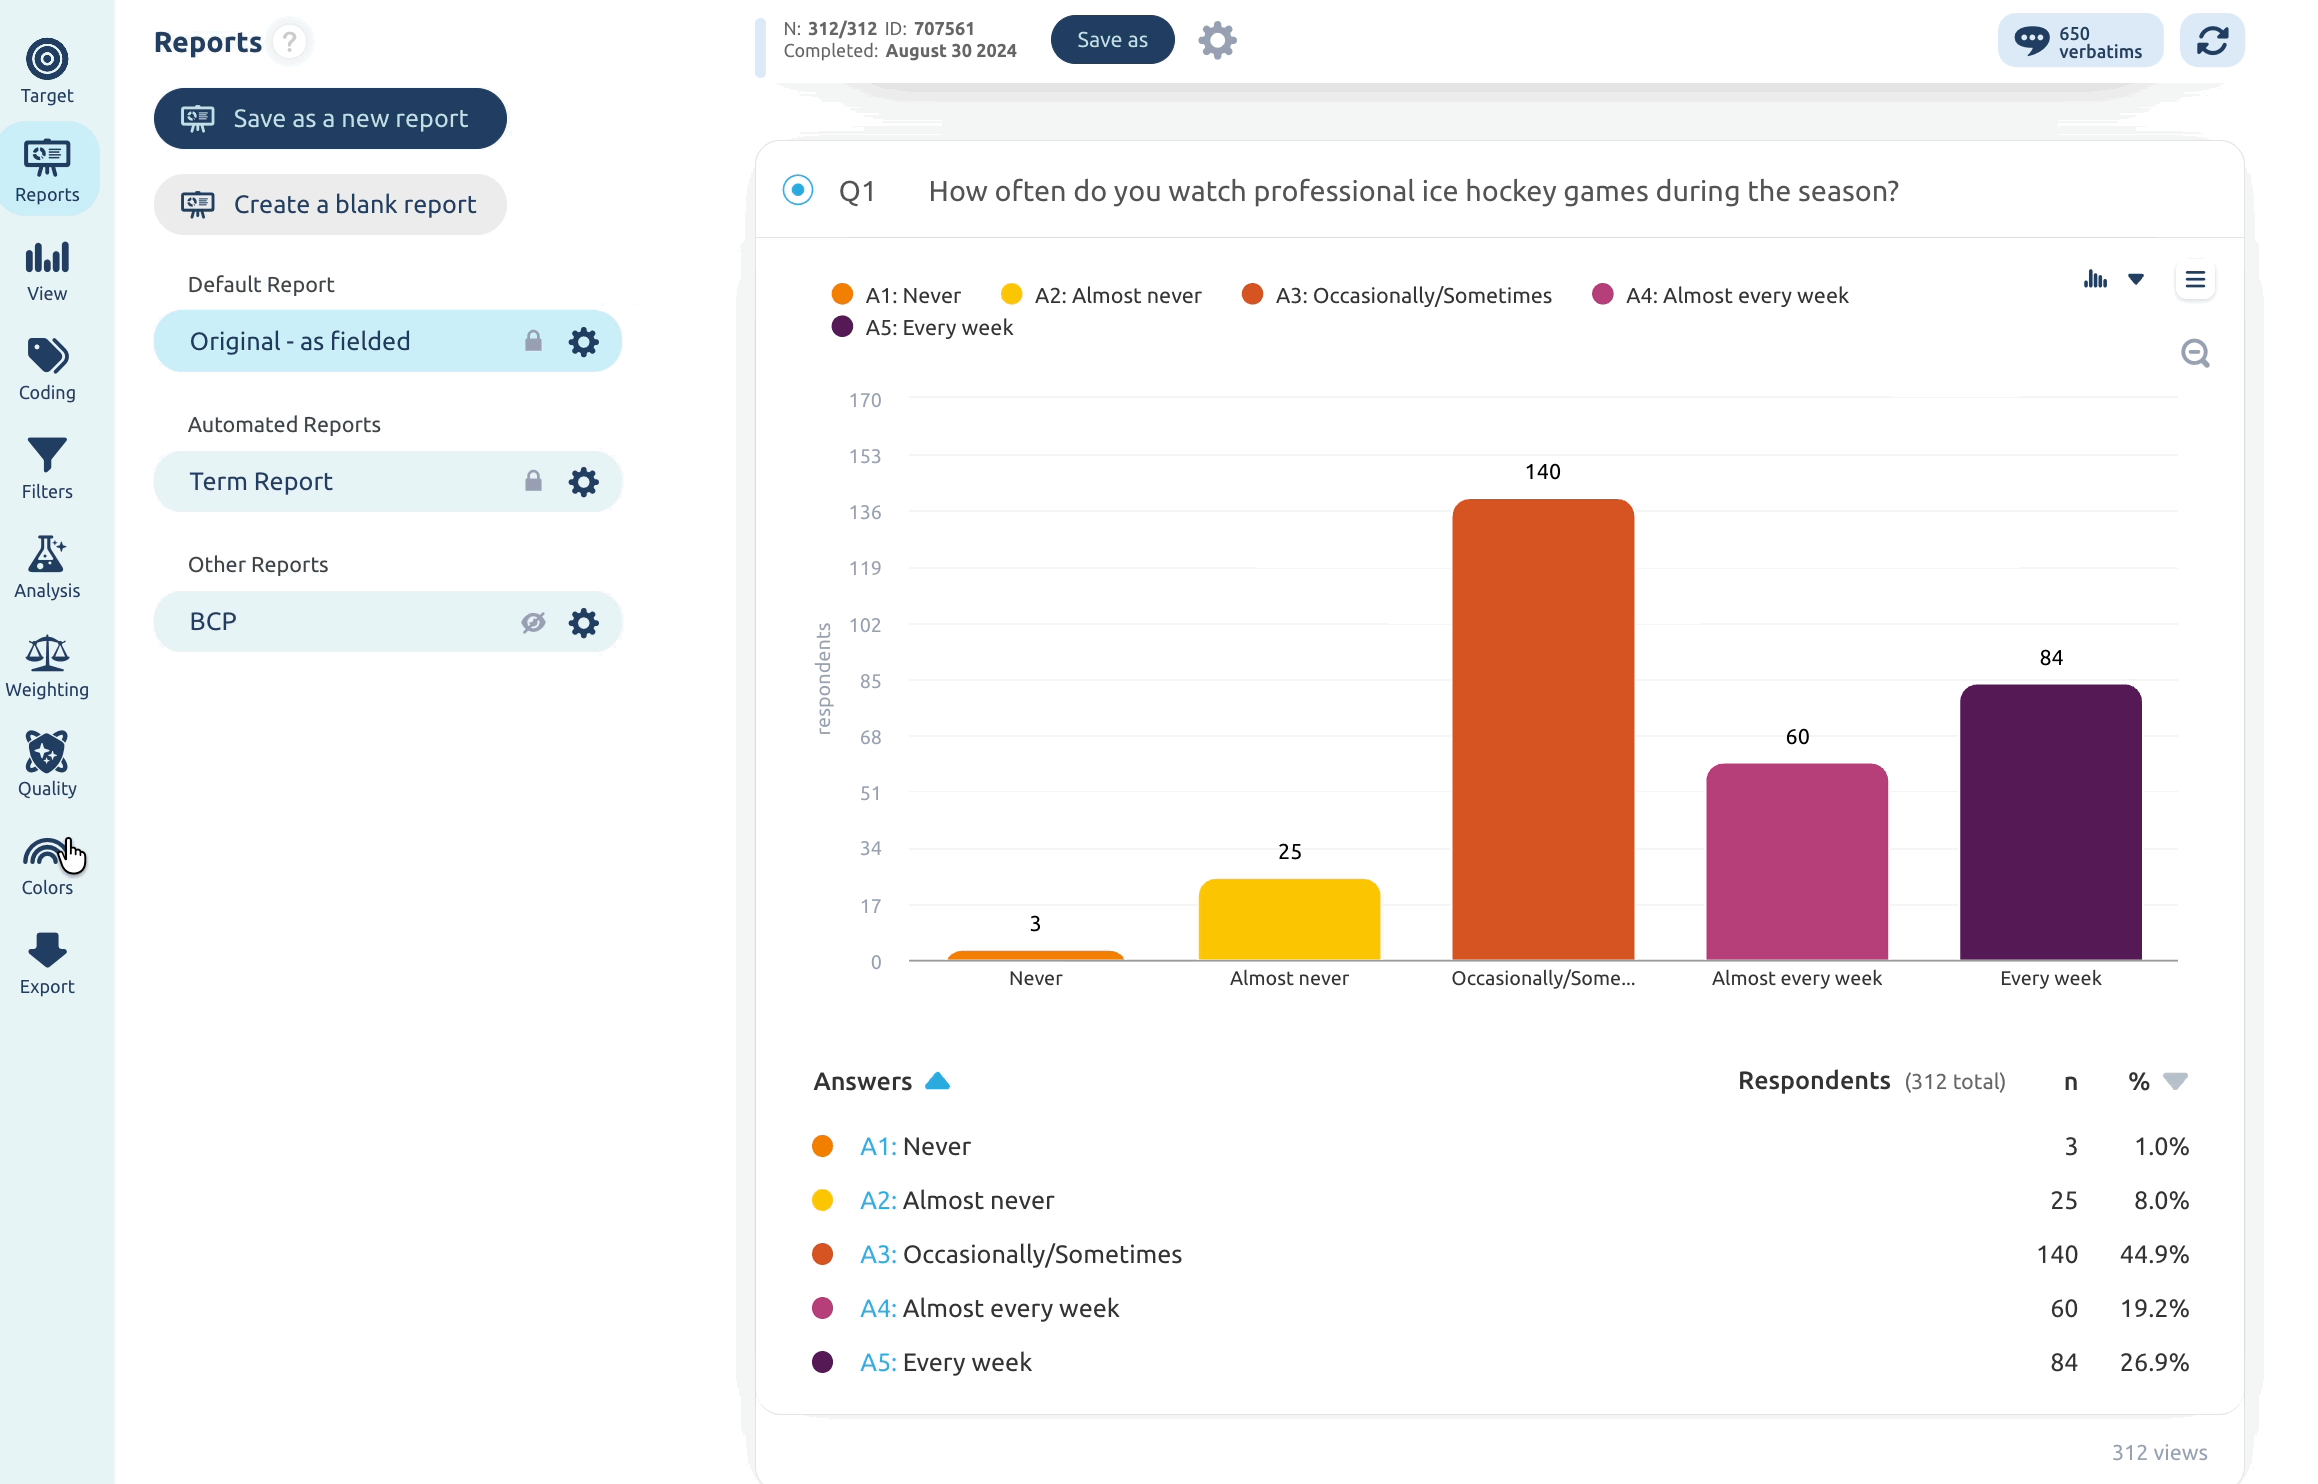Select the Reports tab in sidebar
The height and width of the screenshot is (1484, 2318).
[47, 170]
